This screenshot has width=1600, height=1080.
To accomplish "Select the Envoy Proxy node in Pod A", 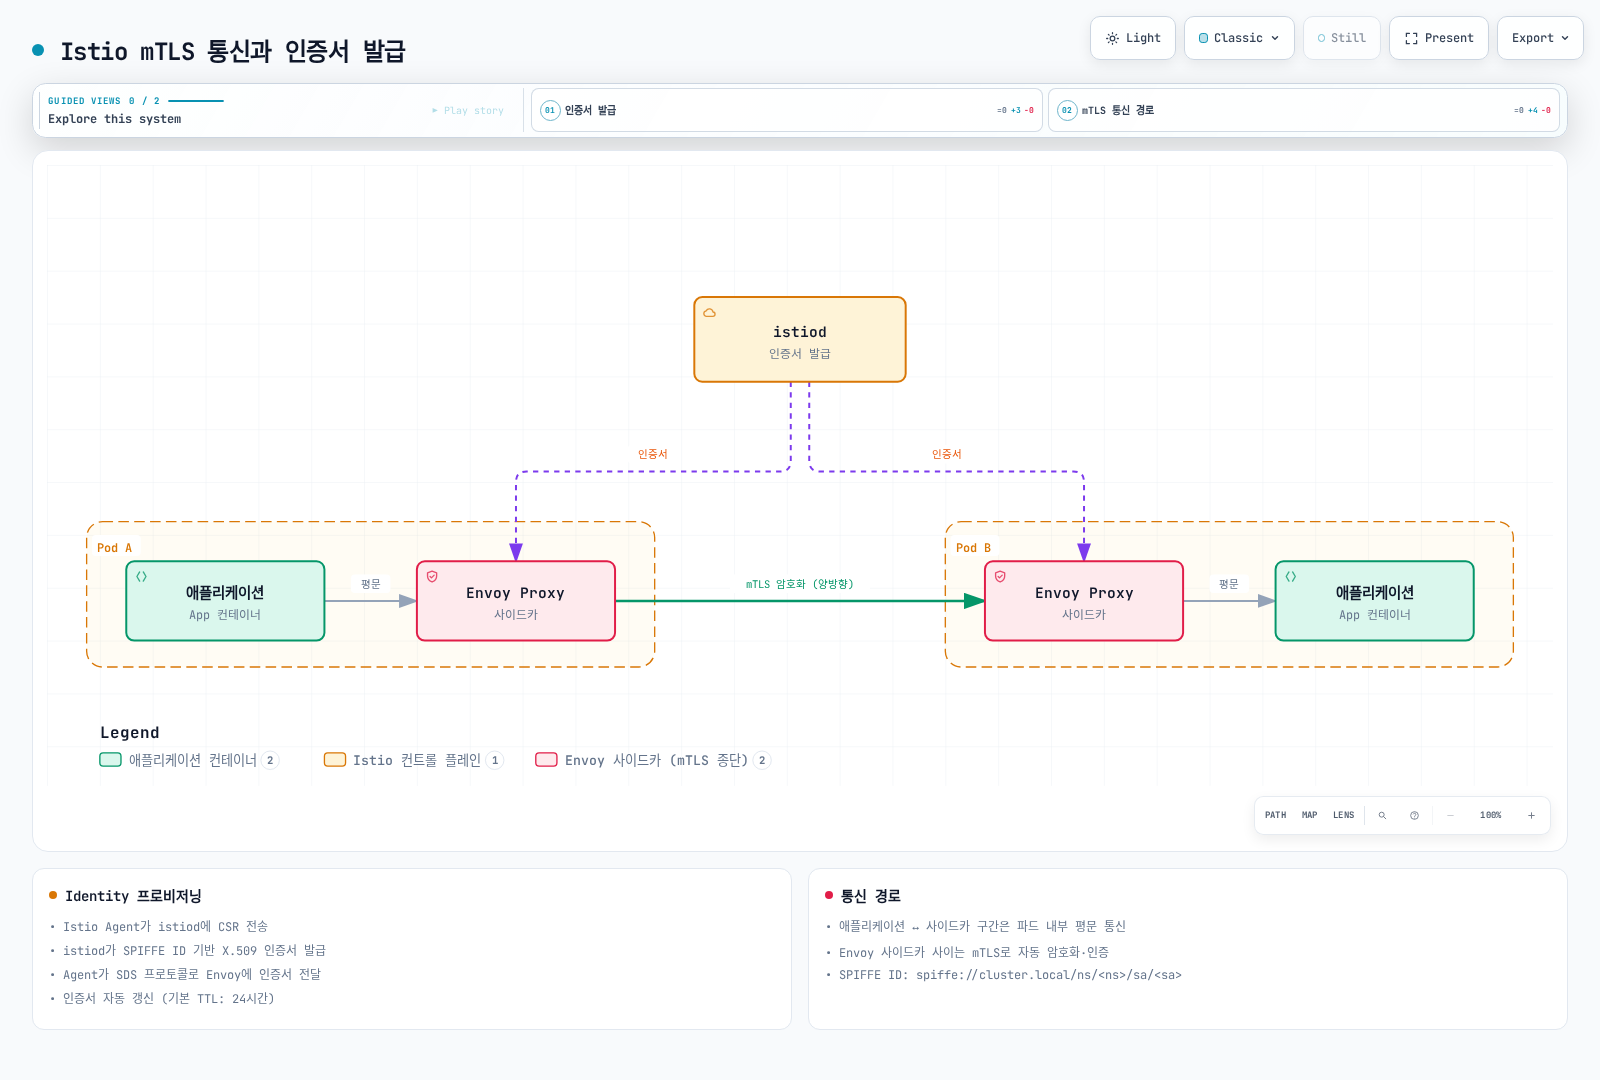I will [x=516, y=601].
